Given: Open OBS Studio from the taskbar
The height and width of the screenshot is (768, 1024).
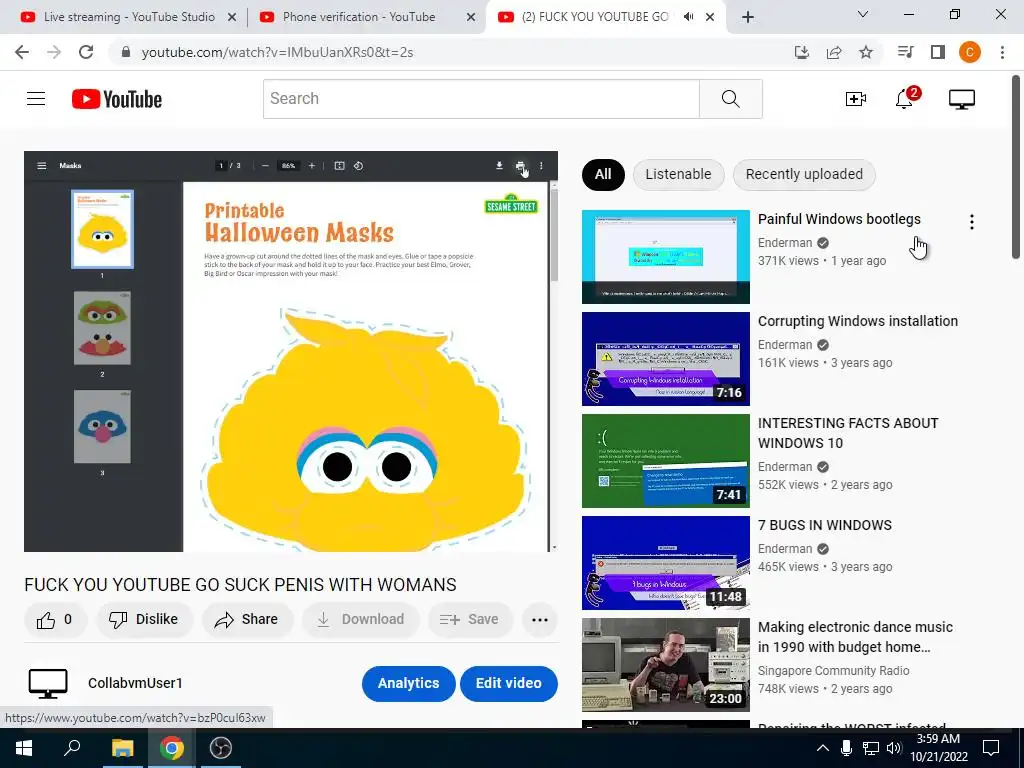Looking at the screenshot, I should (221, 748).
